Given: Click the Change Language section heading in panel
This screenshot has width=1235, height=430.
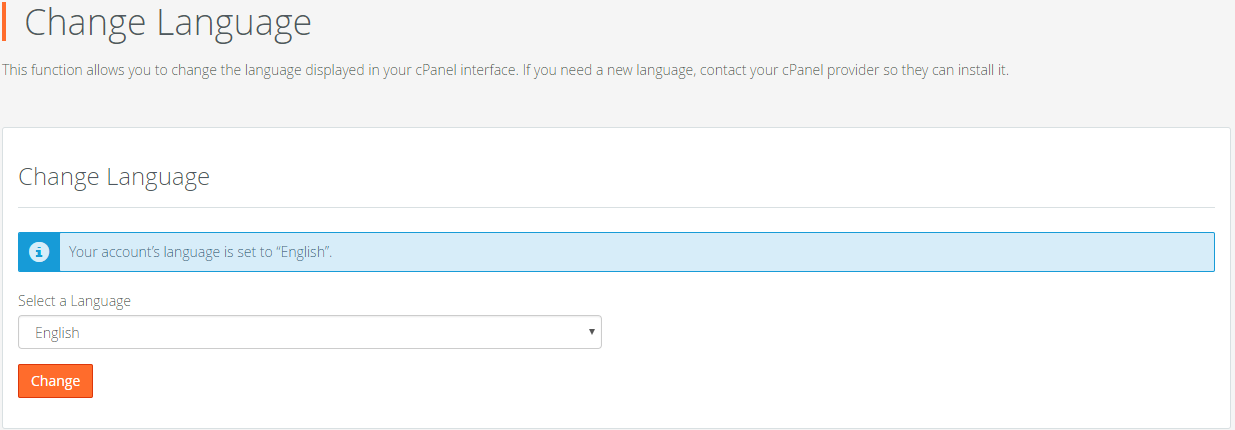Looking at the screenshot, I should [114, 177].
